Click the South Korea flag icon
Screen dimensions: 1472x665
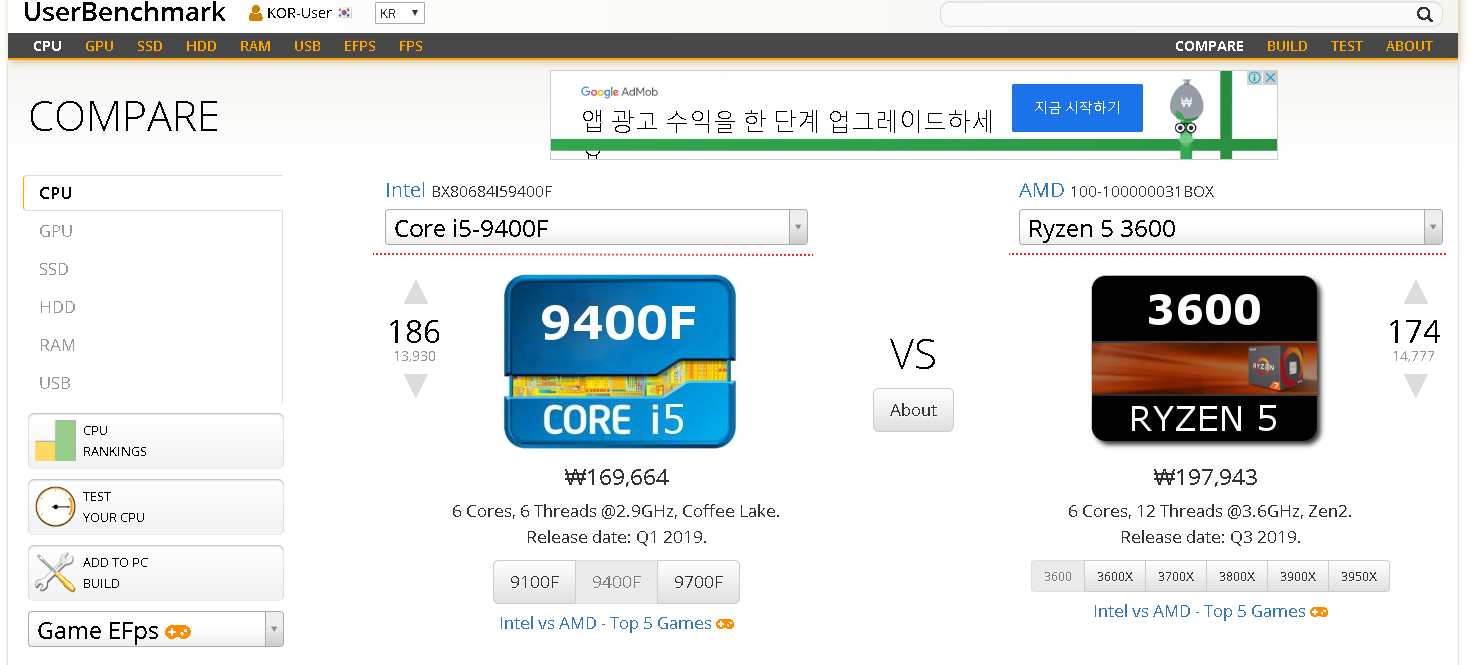pyautogui.click(x=345, y=14)
